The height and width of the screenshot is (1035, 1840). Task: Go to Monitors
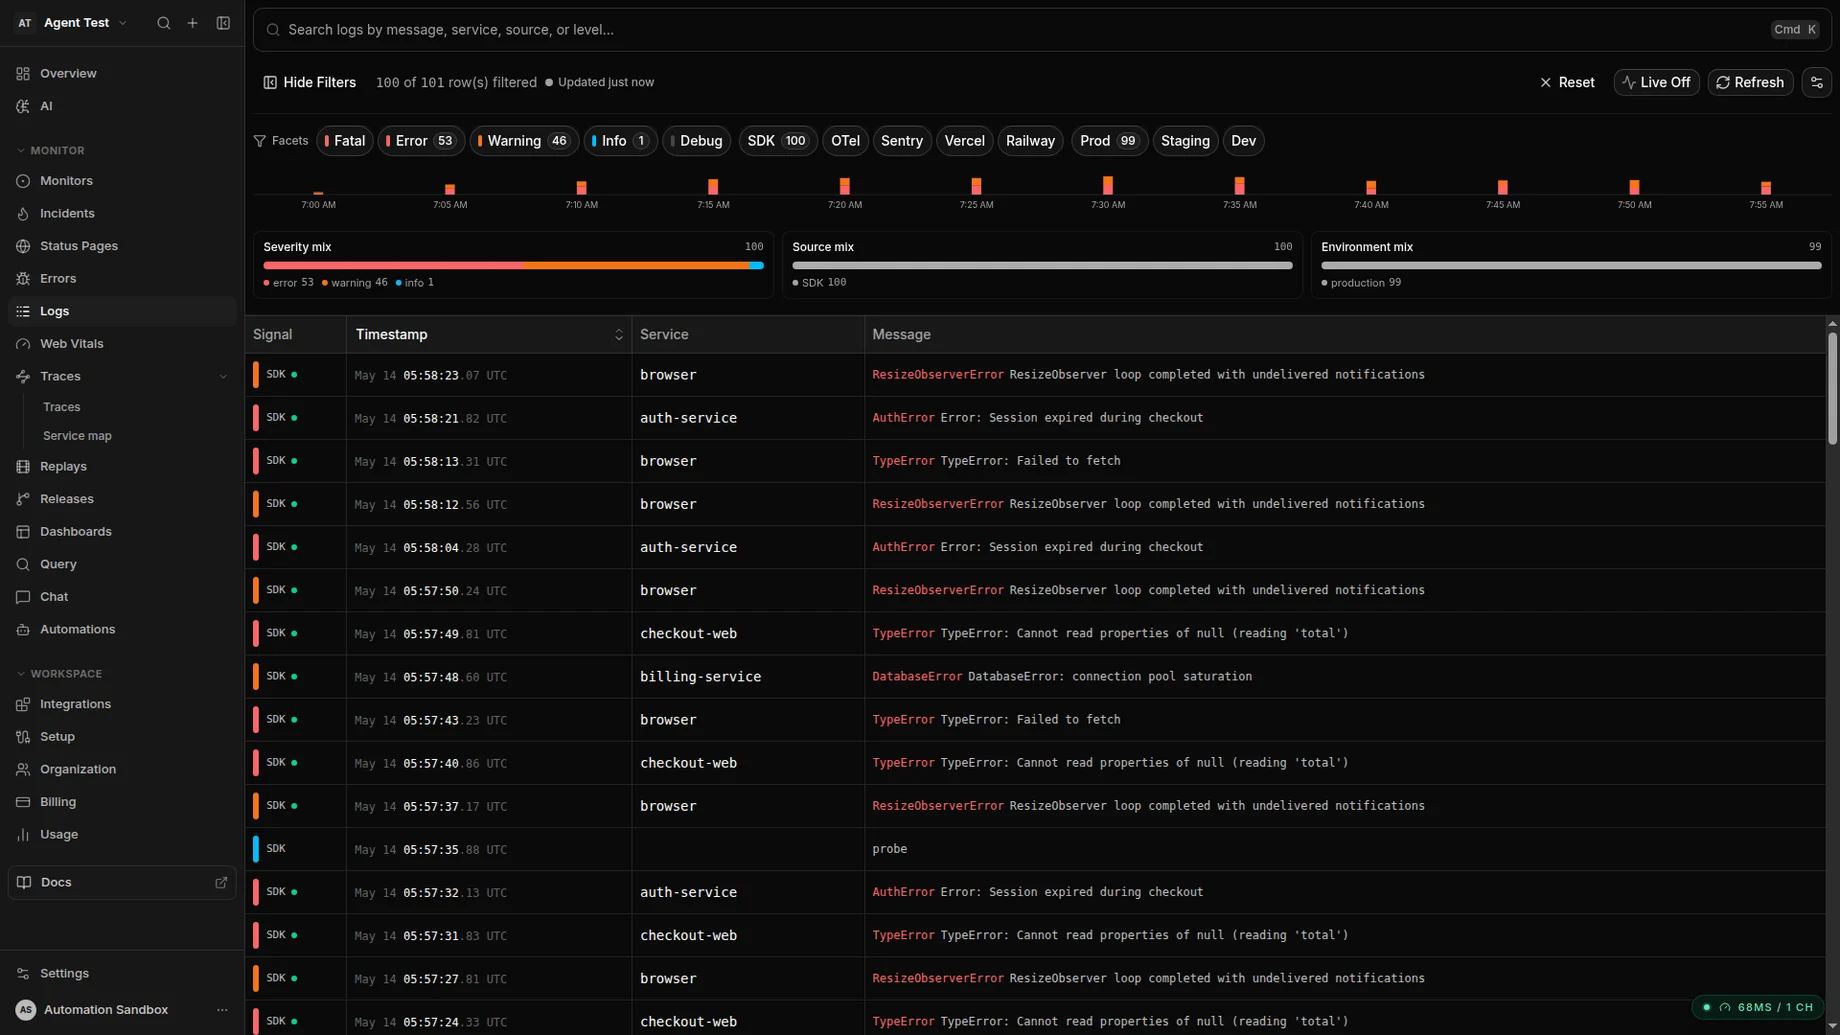coord(122,181)
